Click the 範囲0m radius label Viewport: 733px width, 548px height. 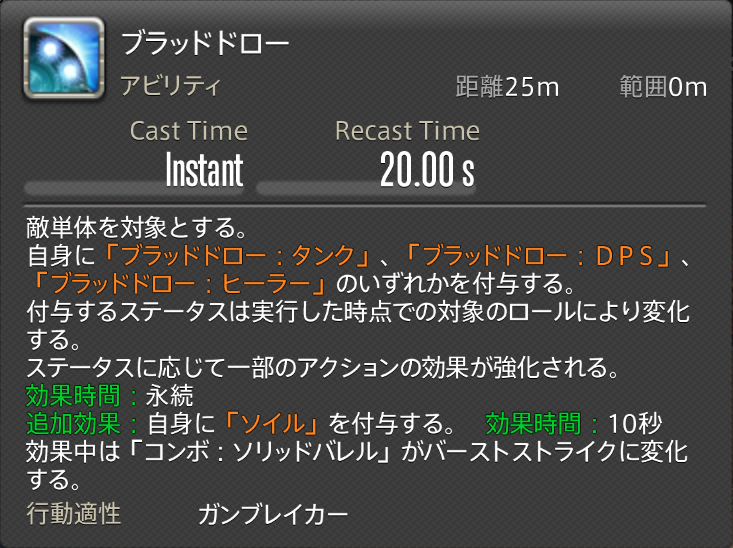coord(663,87)
